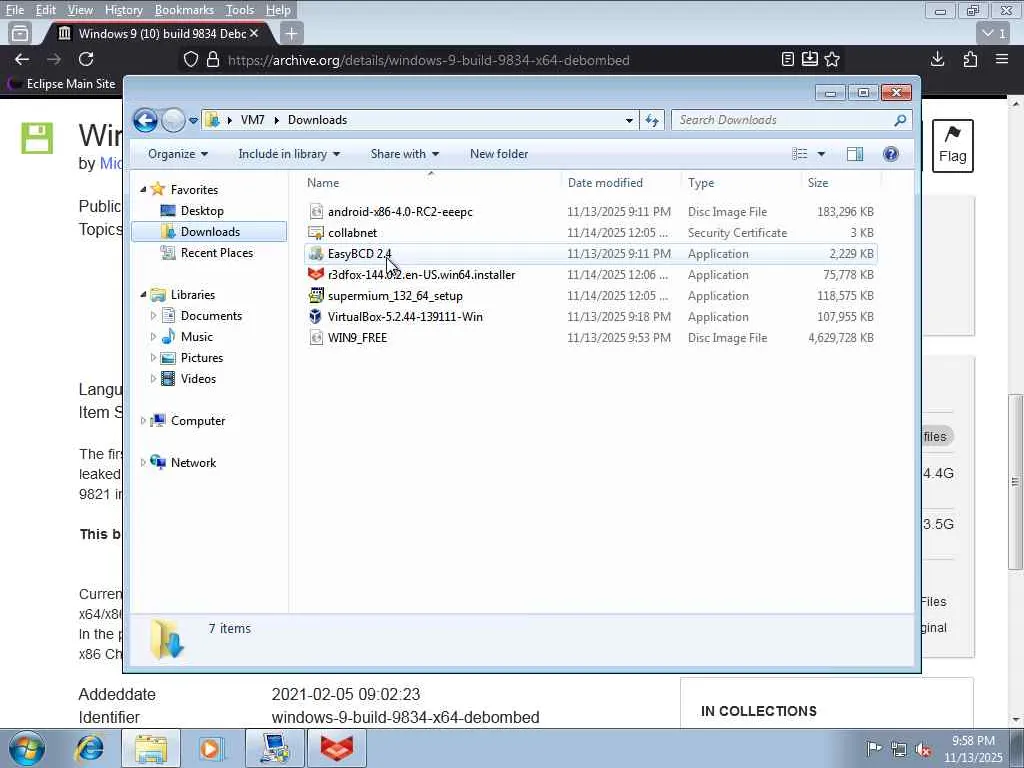Open the browser View menu
Image resolution: width=1024 pixels, height=768 pixels.
[80, 10]
